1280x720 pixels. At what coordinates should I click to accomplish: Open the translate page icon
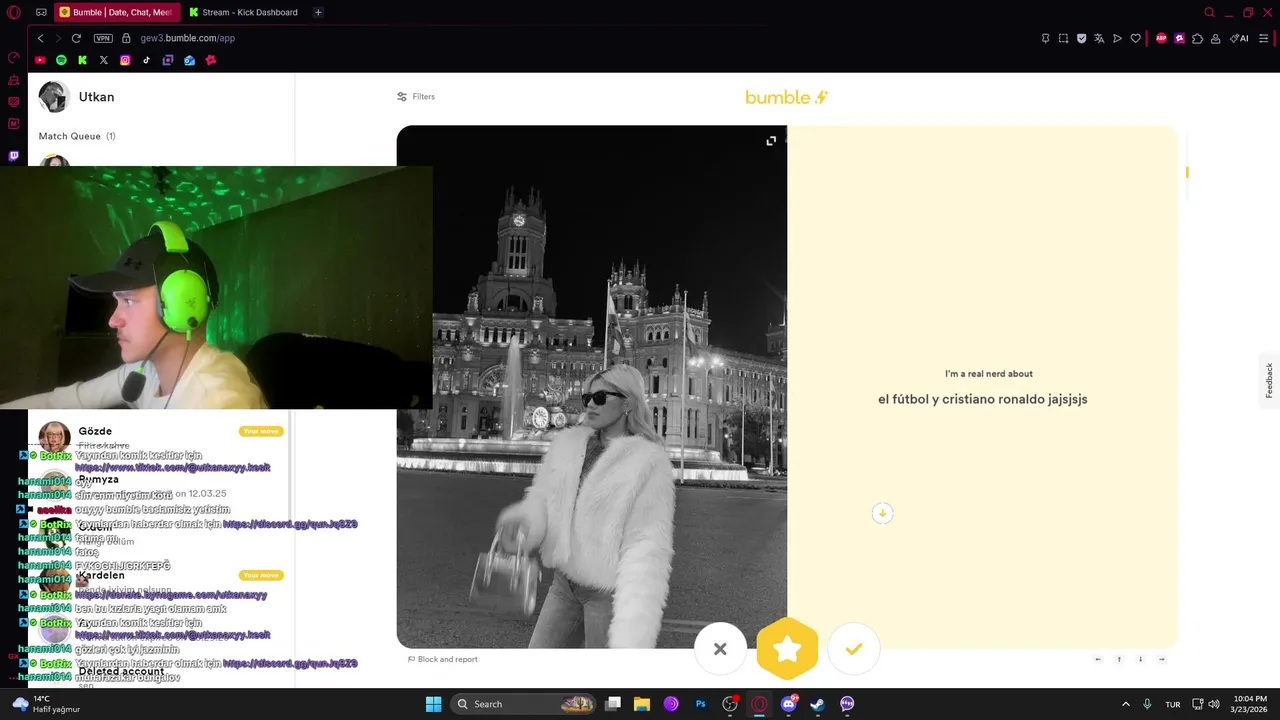point(1099,38)
